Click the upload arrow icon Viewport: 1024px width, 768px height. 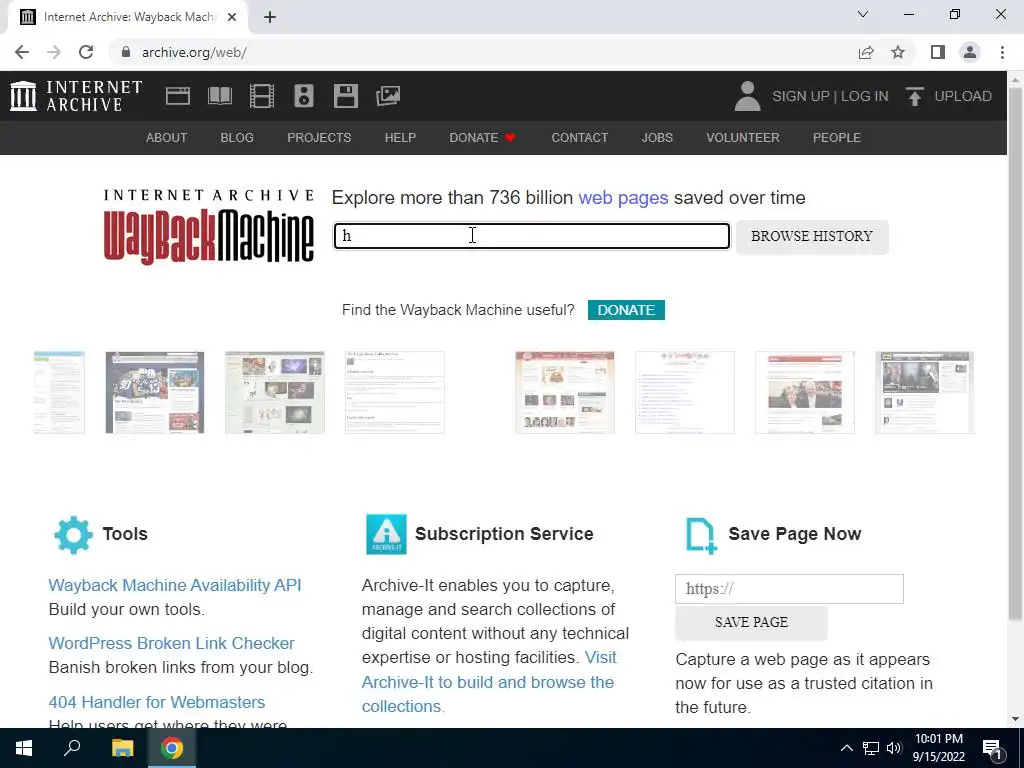point(915,96)
